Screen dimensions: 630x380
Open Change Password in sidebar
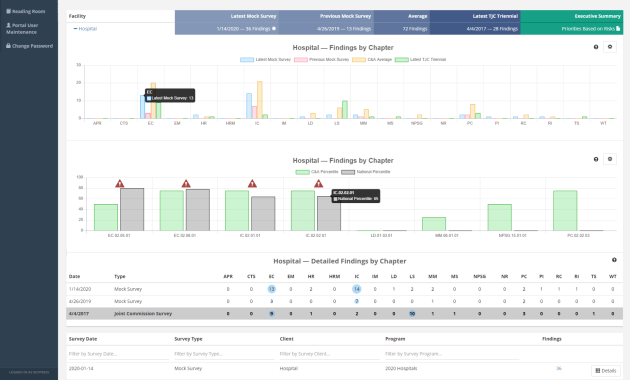[x=29, y=46]
